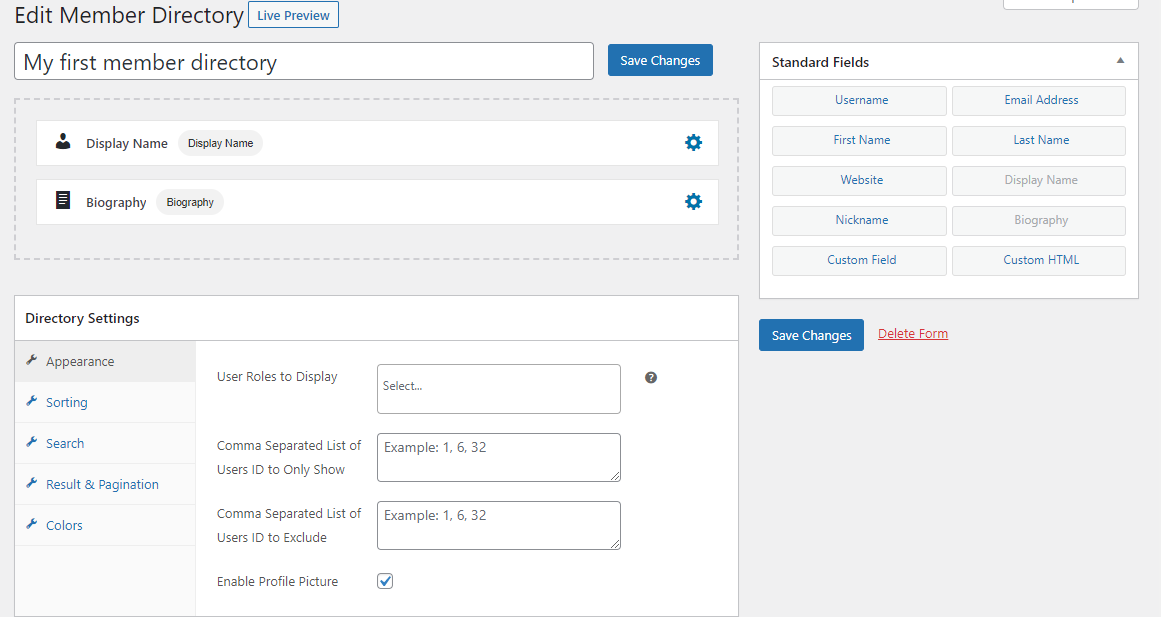Focus the Users ID to Only Show textarea
The width and height of the screenshot is (1161, 617).
tap(498, 457)
